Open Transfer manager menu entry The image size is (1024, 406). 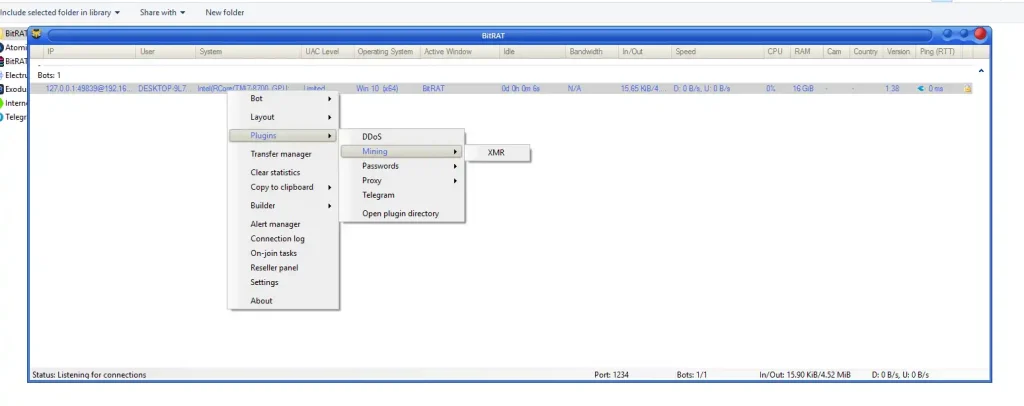click(280, 154)
